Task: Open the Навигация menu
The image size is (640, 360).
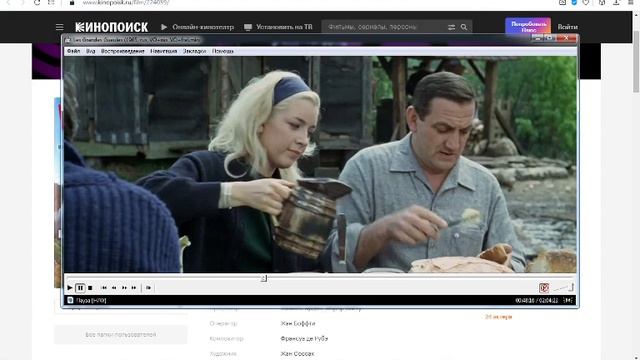Action: click(x=163, y=51)
